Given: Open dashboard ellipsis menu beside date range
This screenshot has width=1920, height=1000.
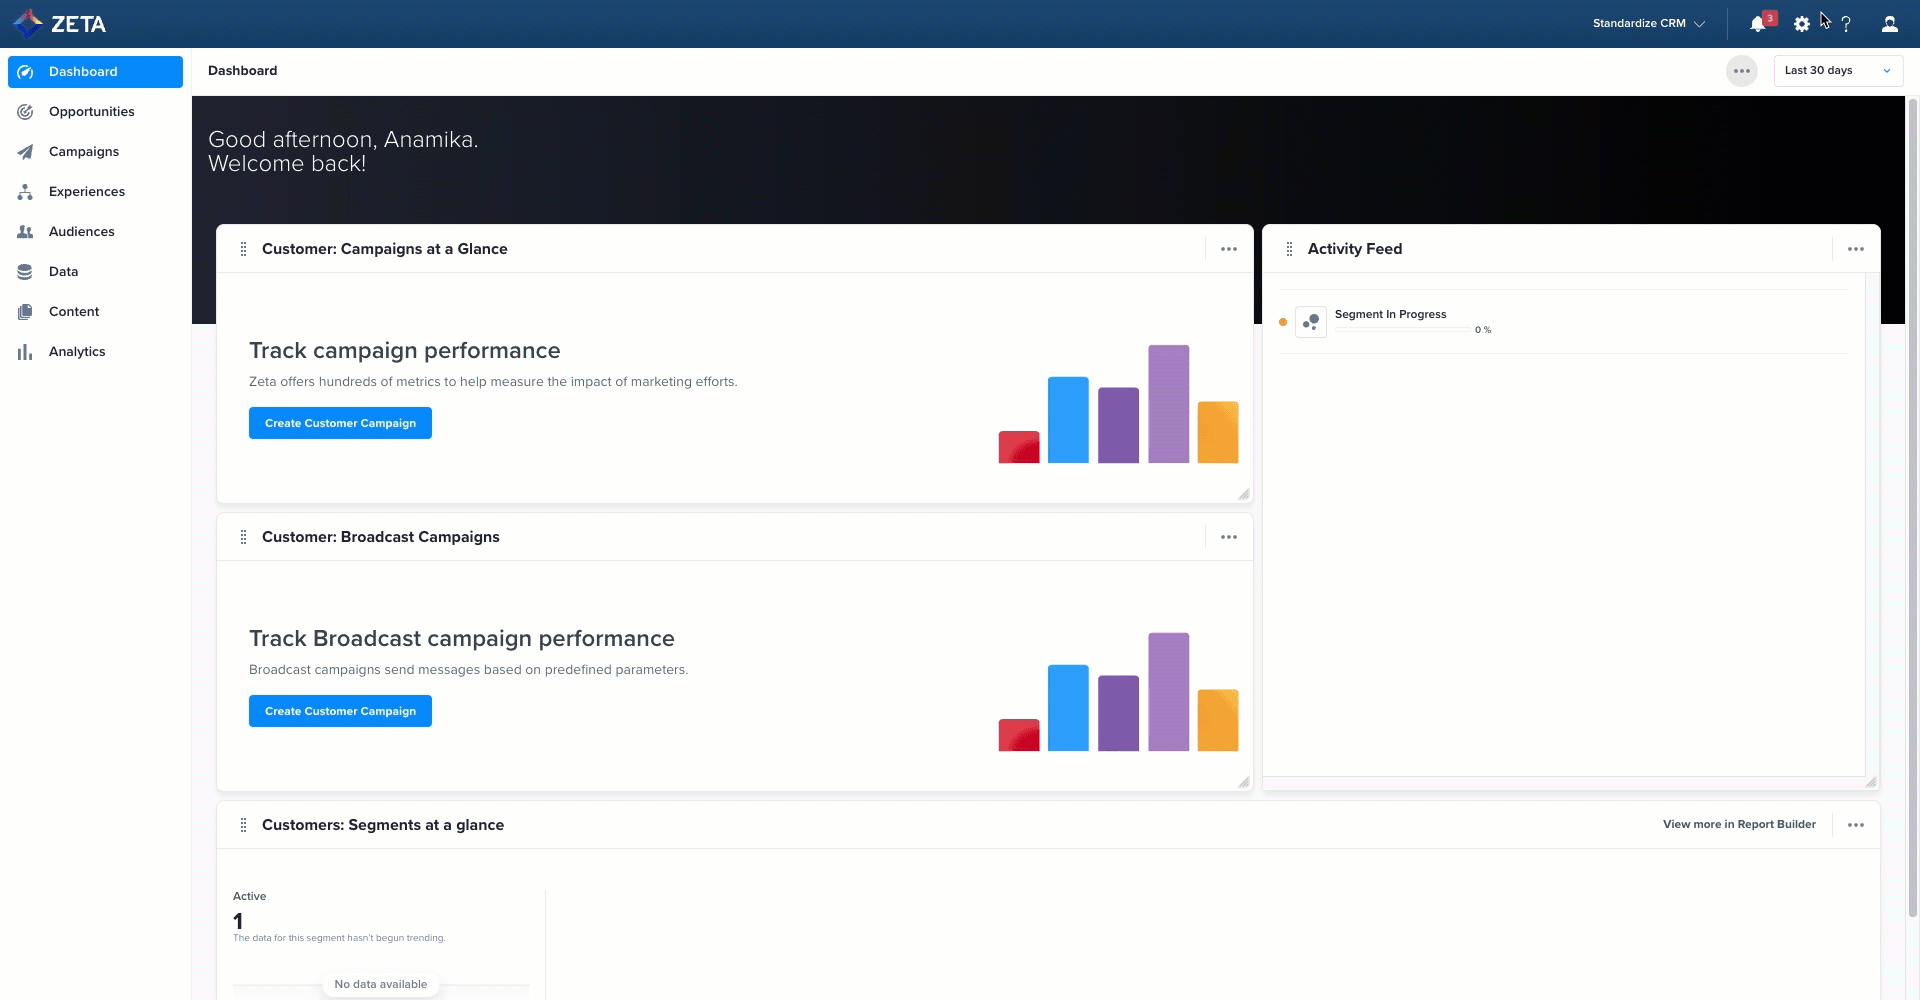Looking at the screenshot, I should 1741,71.
